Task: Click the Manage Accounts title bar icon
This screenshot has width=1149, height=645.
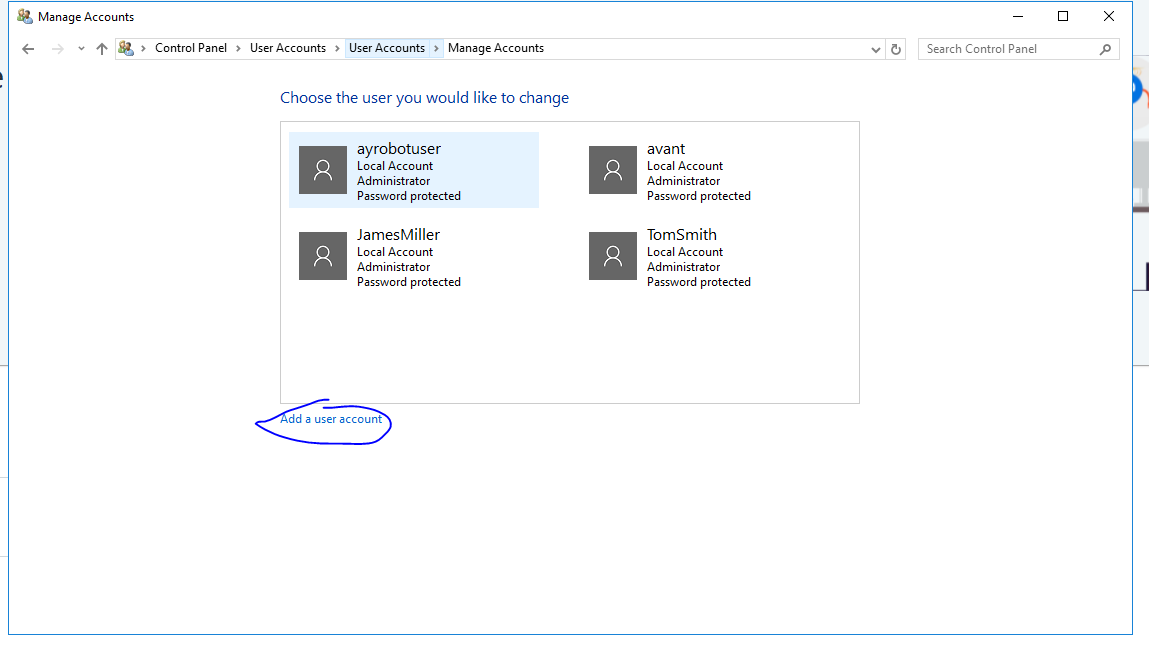Action: click(x=25, y=16)
